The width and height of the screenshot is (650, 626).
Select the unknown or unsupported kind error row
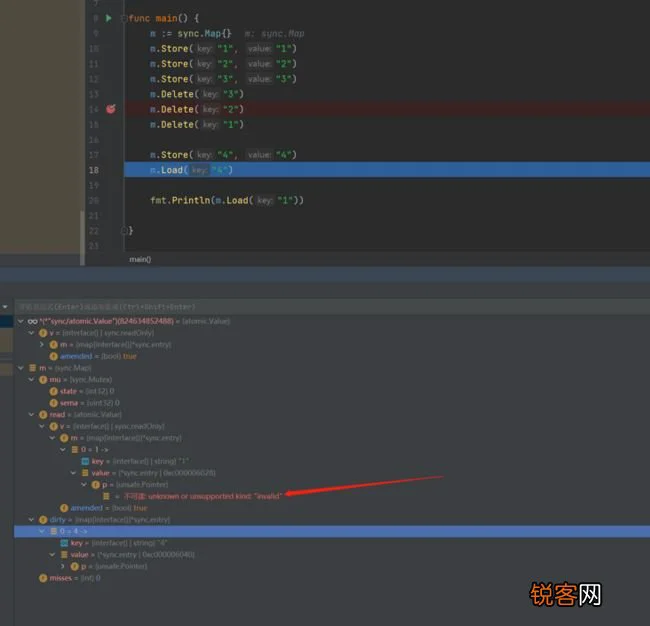click(332, 496)
